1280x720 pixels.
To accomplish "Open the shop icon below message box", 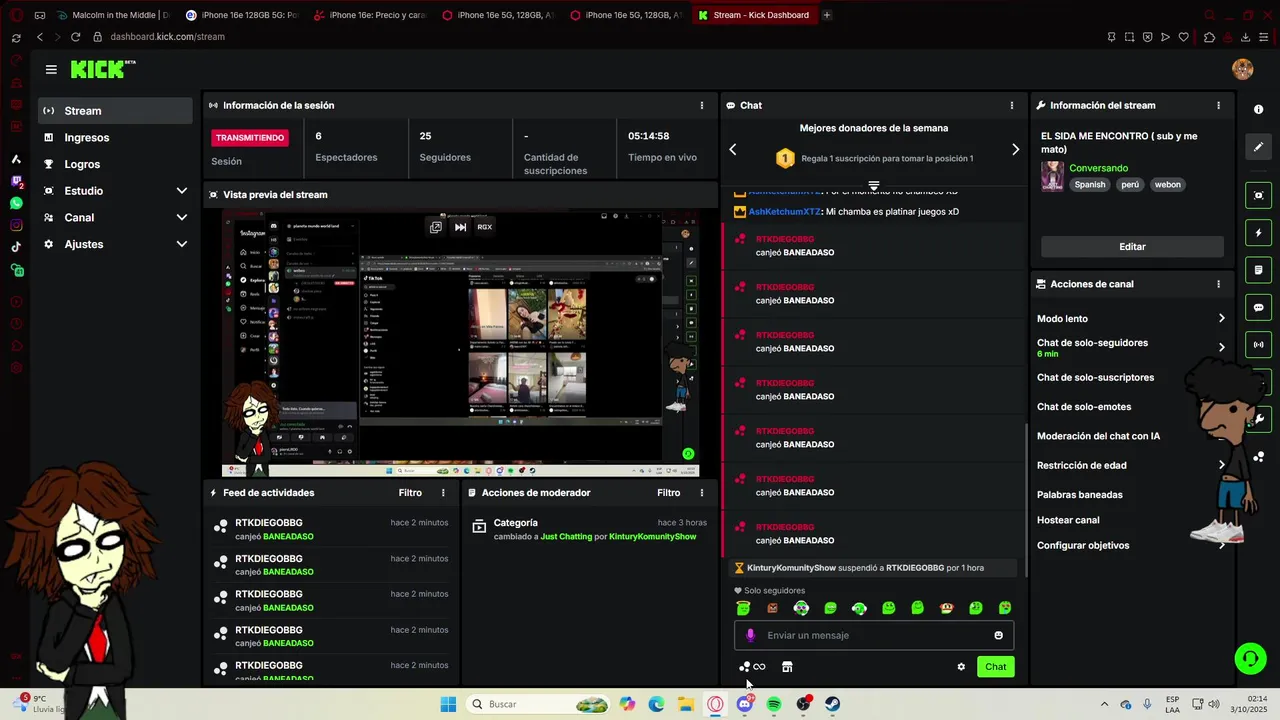I will click(787, 667).
